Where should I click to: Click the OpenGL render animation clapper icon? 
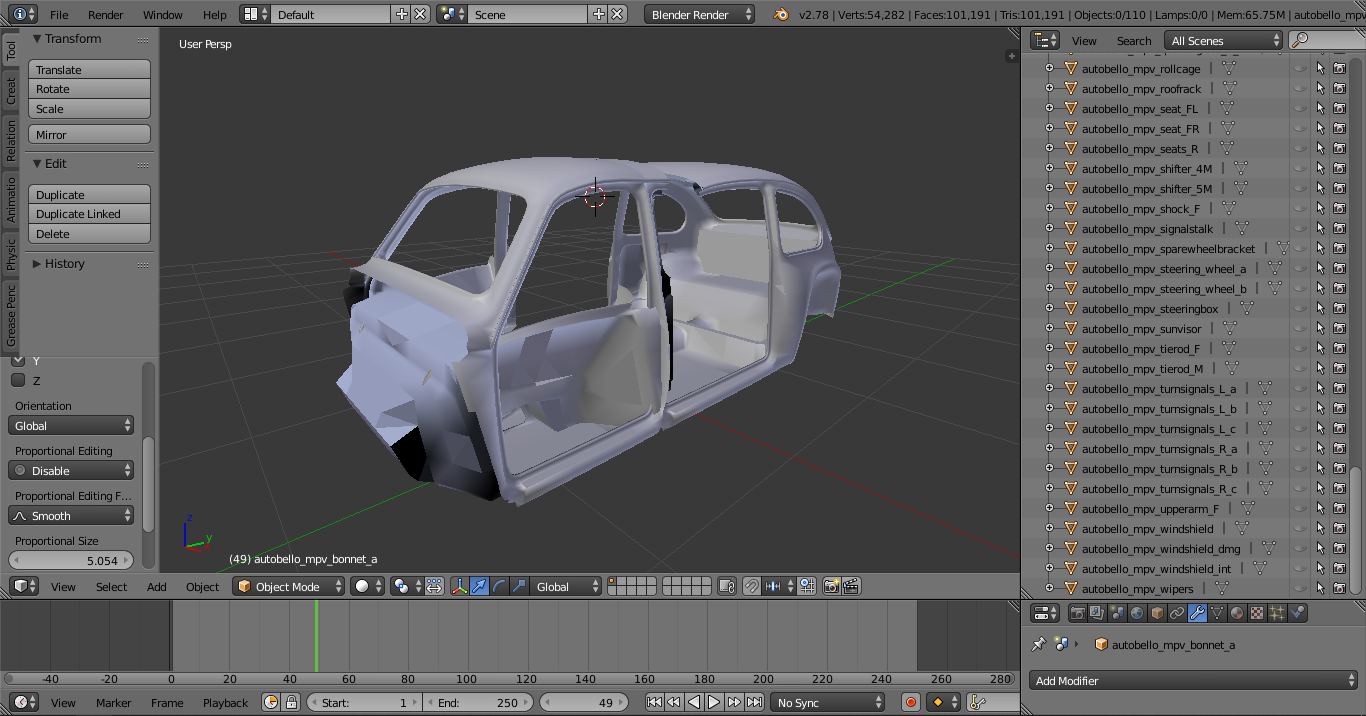(851, 587)
